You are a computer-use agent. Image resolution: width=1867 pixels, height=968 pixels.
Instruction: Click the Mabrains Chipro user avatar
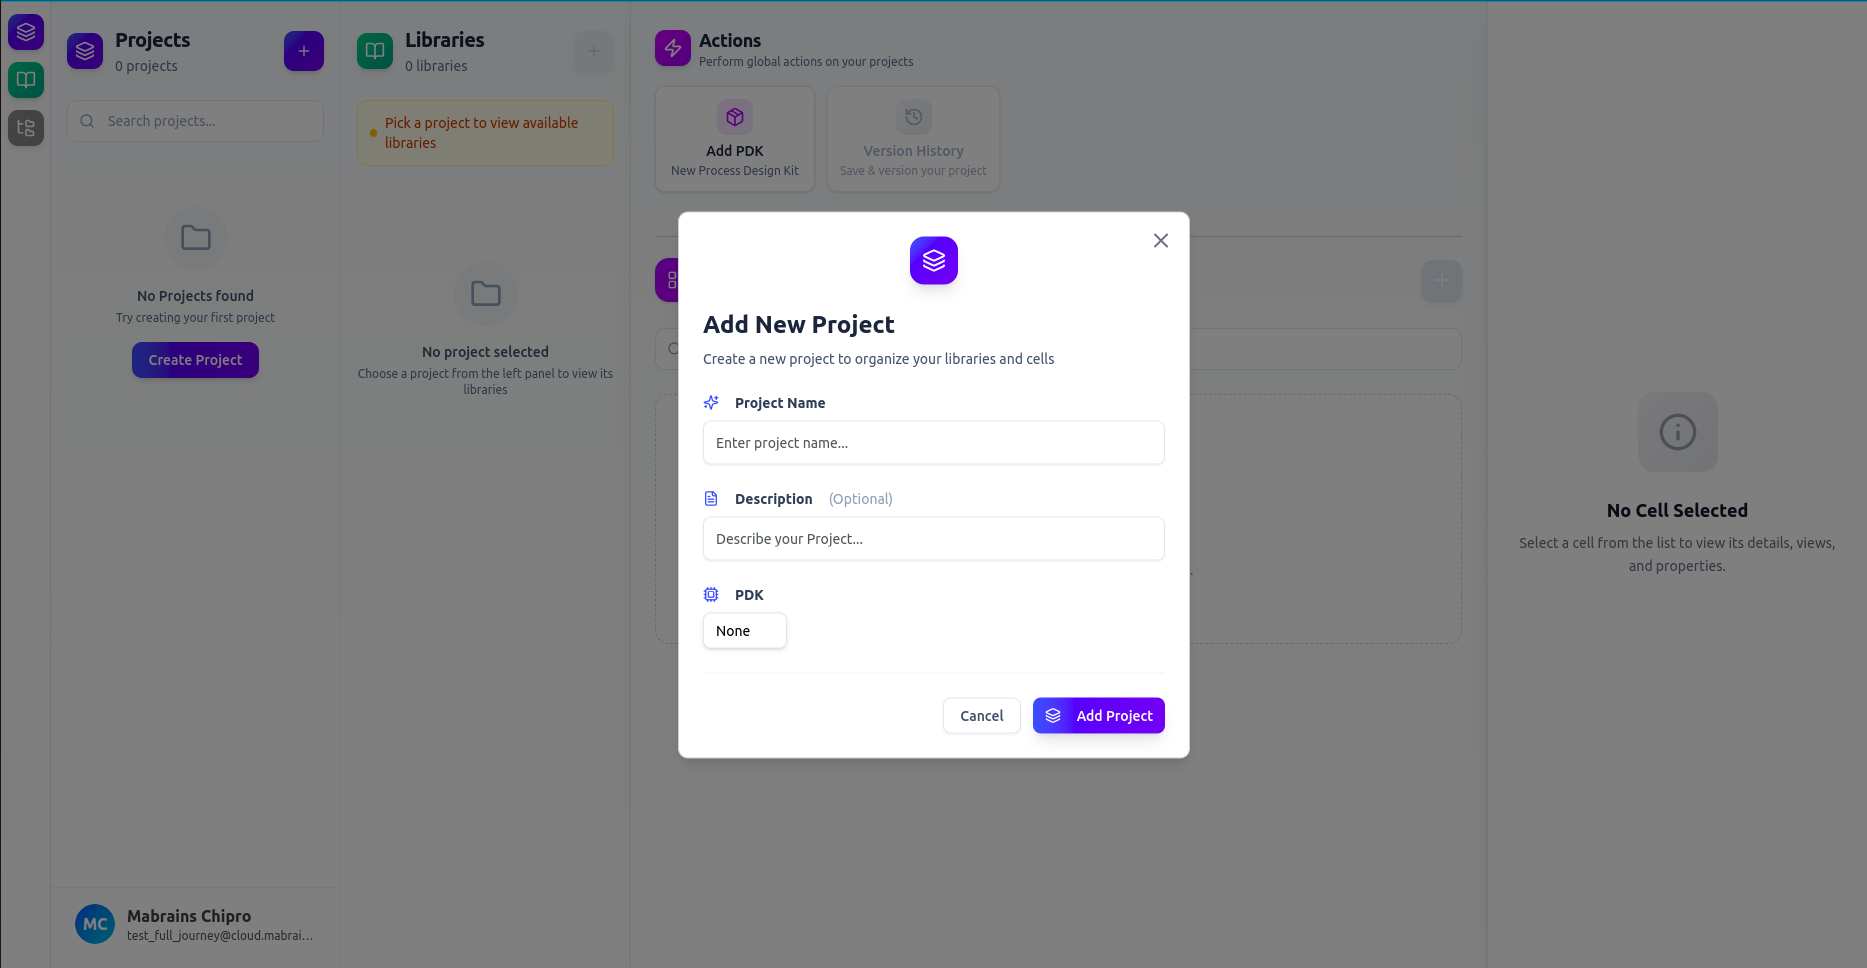tap(95, 923)
